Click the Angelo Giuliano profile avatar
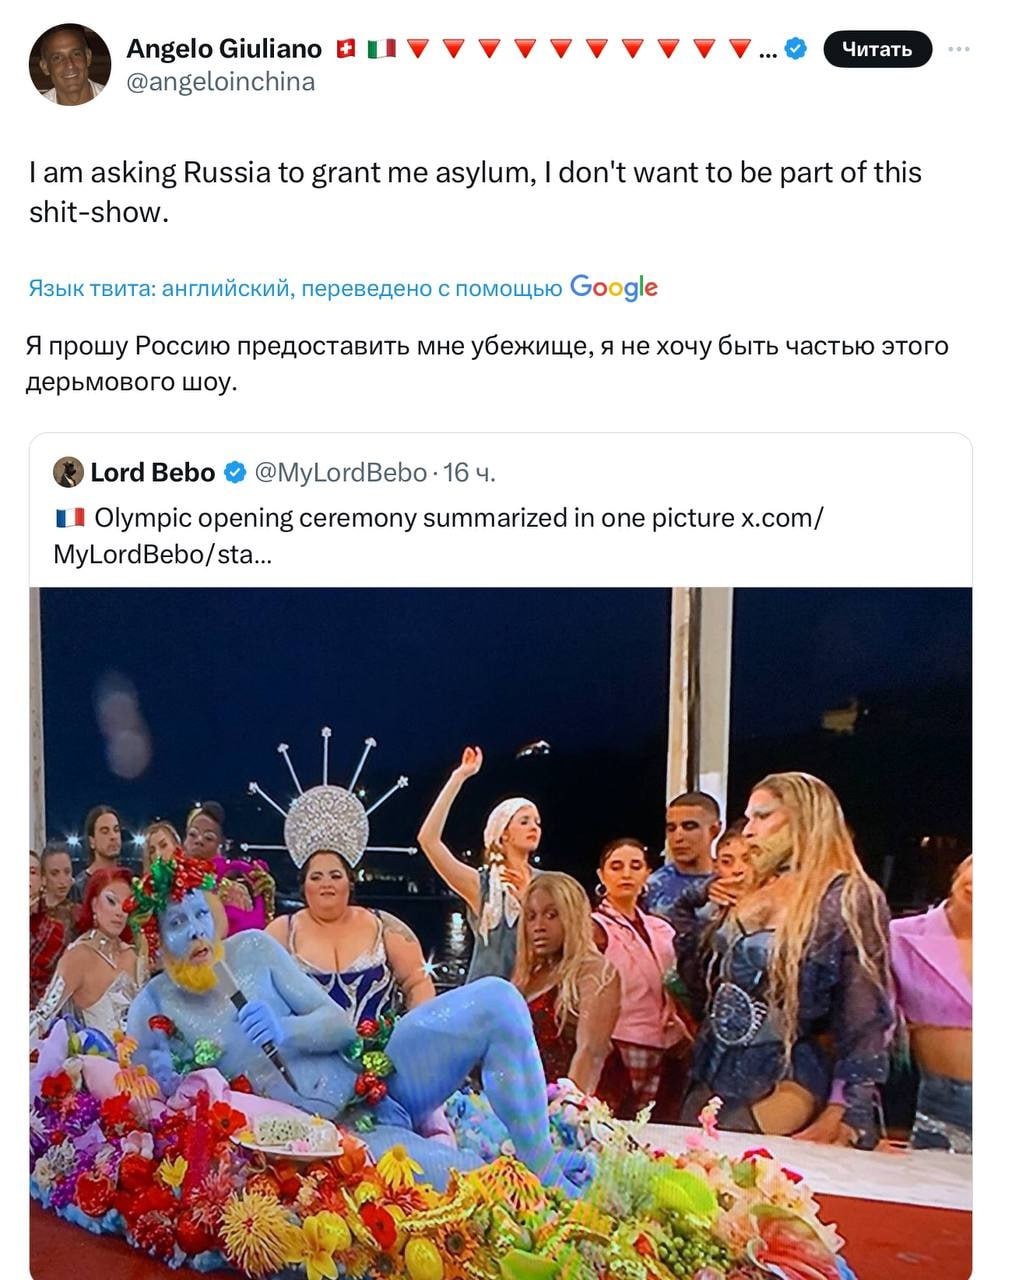Image resolution: width=1019 pixels, height=1280 pixels. pyautogui.click(x=69, y=64)
